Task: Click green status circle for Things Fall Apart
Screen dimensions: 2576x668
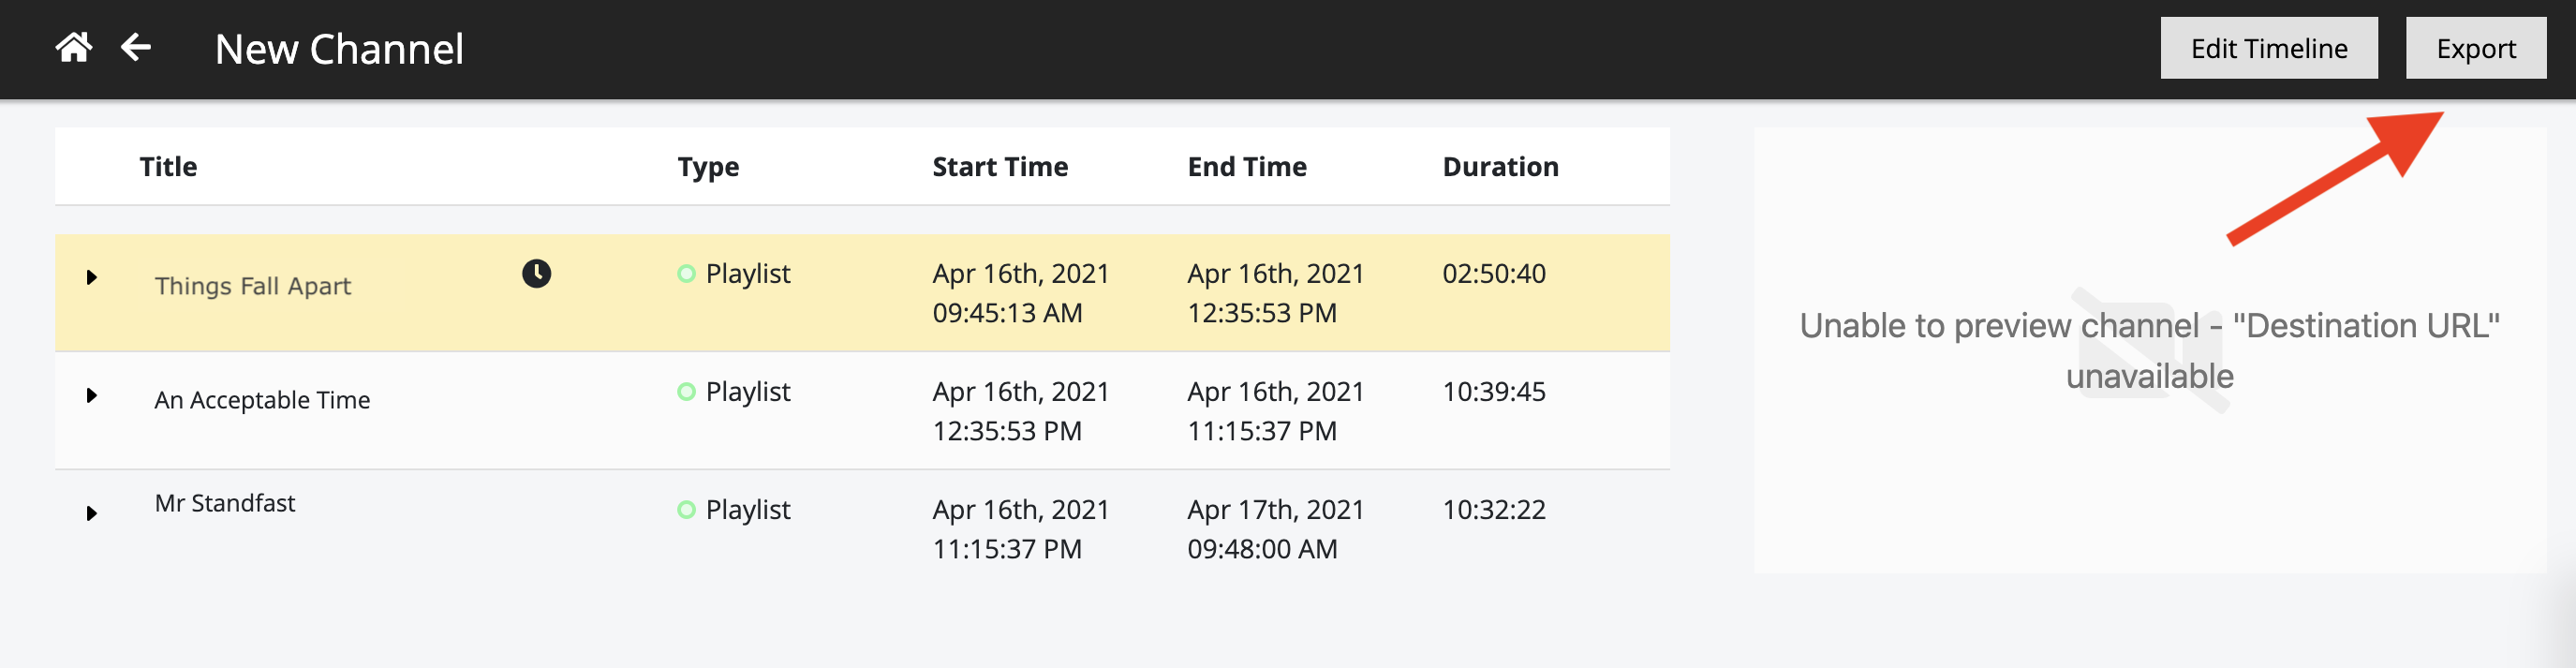Action: coord(686,273)
